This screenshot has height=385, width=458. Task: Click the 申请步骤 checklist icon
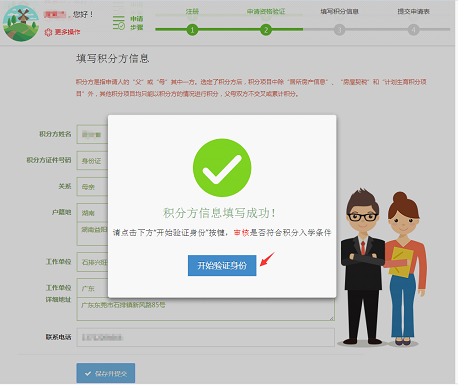[x=119, y=23]
